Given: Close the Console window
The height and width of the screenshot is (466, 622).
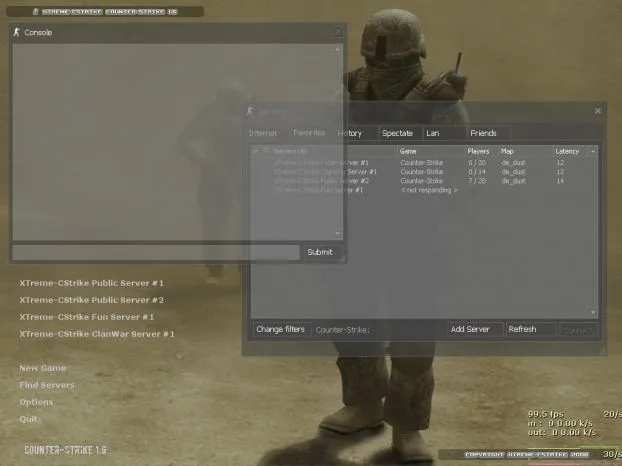Looking at the screenshot, I should coord(338,32).
